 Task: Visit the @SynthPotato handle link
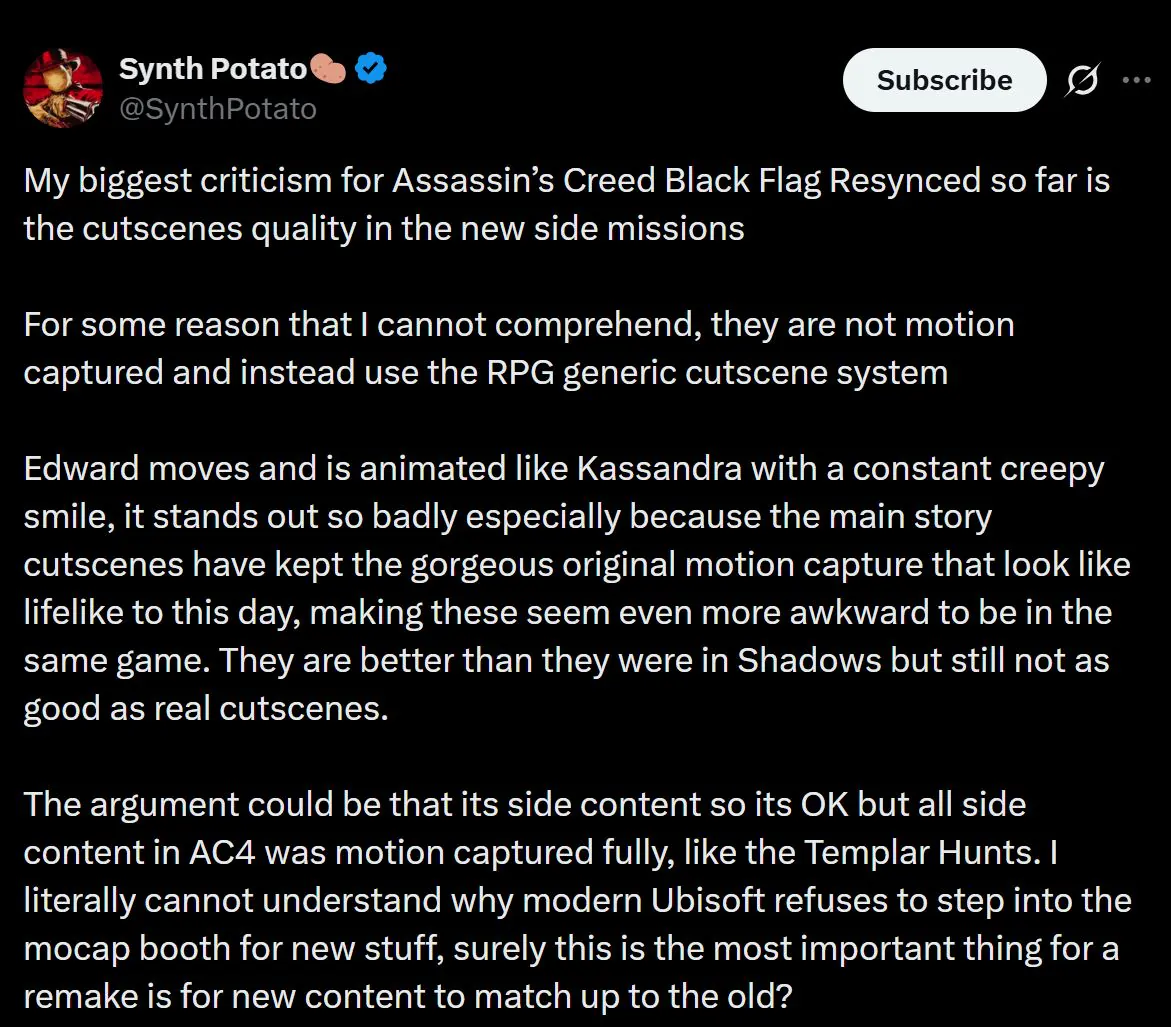click(218, 109)
